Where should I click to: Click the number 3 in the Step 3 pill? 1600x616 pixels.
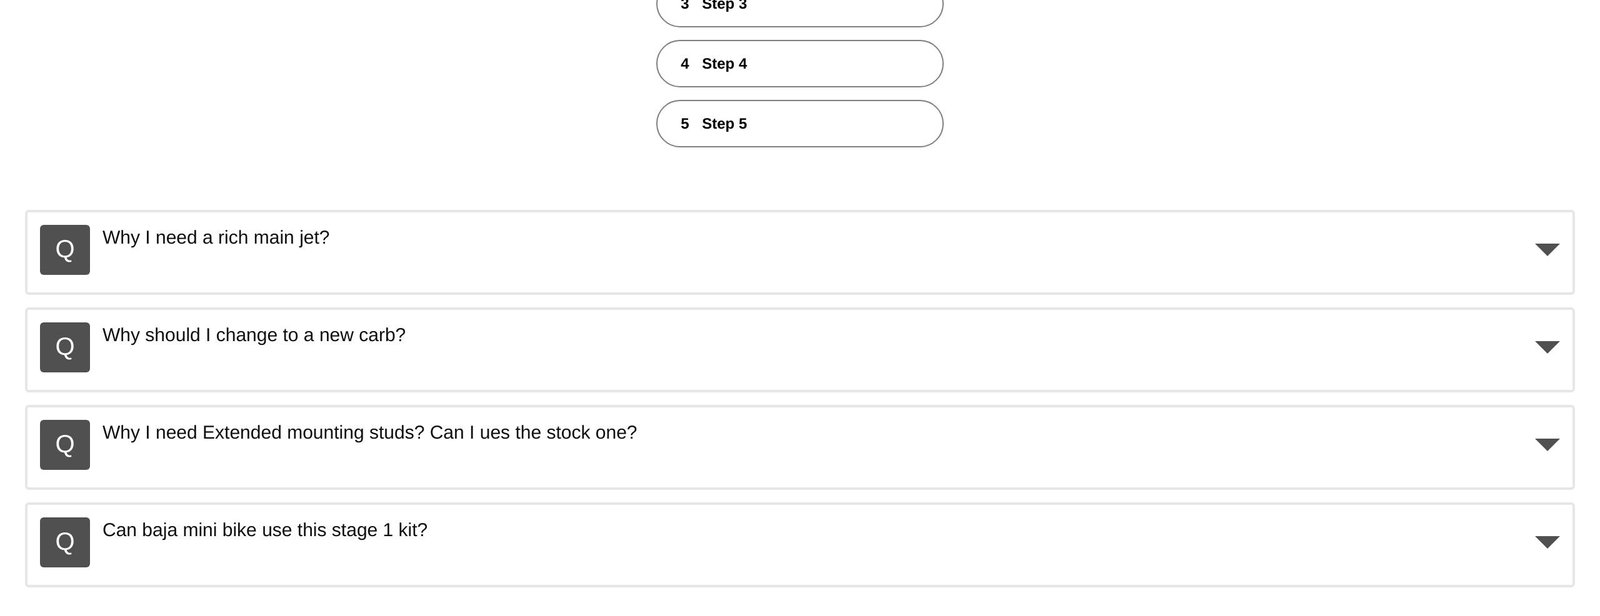[685, 6]
